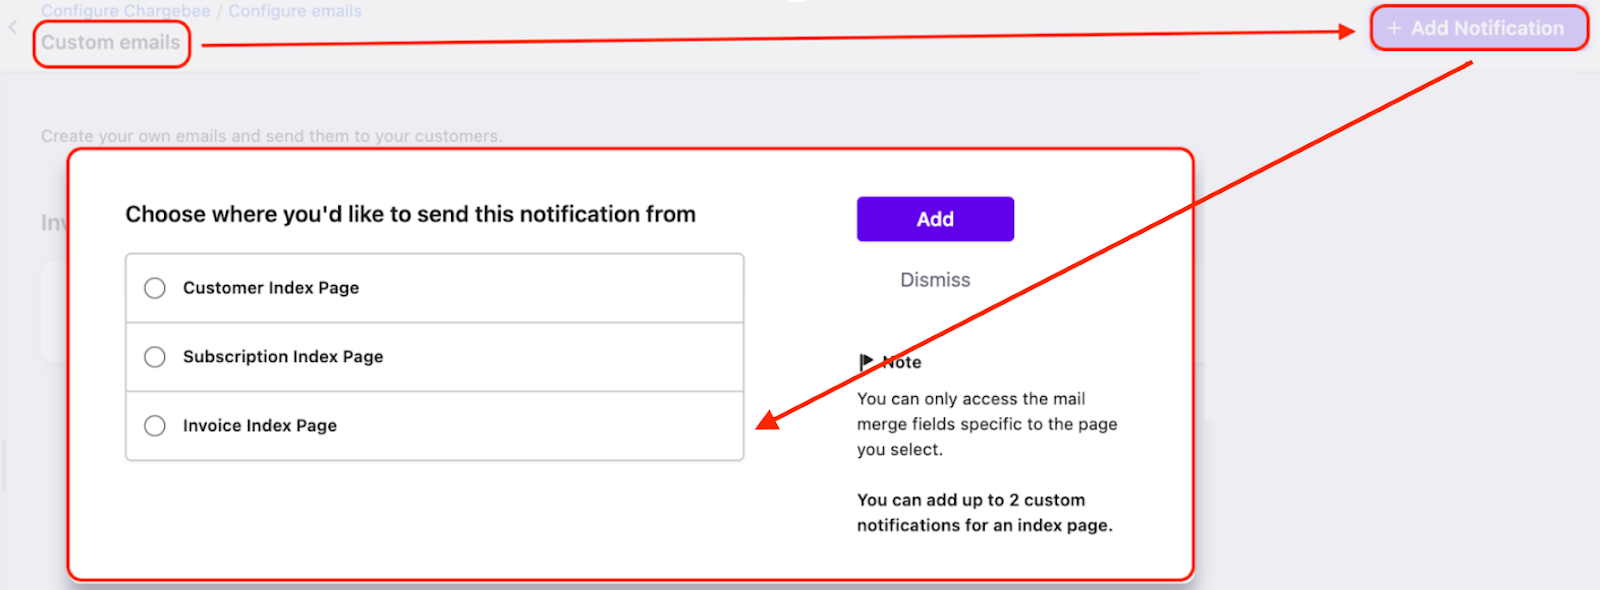Click the 2 custom notifications limit text

pyautogui.click(x=984, y=512)
